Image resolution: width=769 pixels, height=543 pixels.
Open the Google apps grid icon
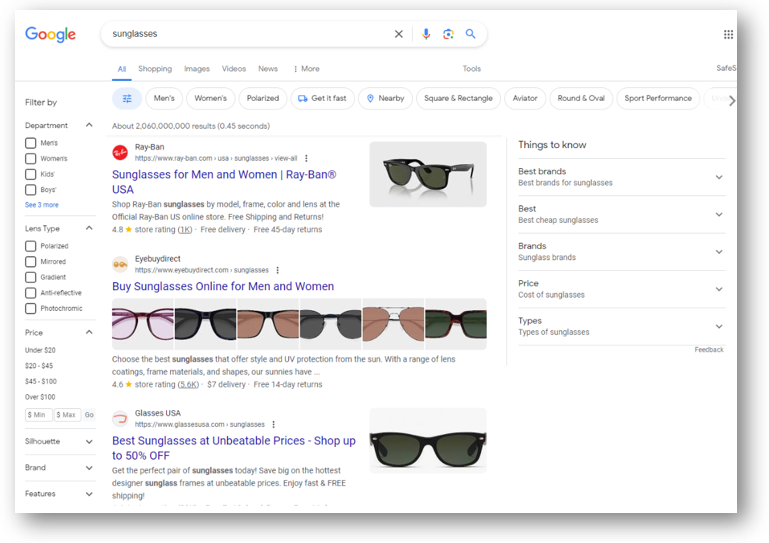click(x=728, y=34)
